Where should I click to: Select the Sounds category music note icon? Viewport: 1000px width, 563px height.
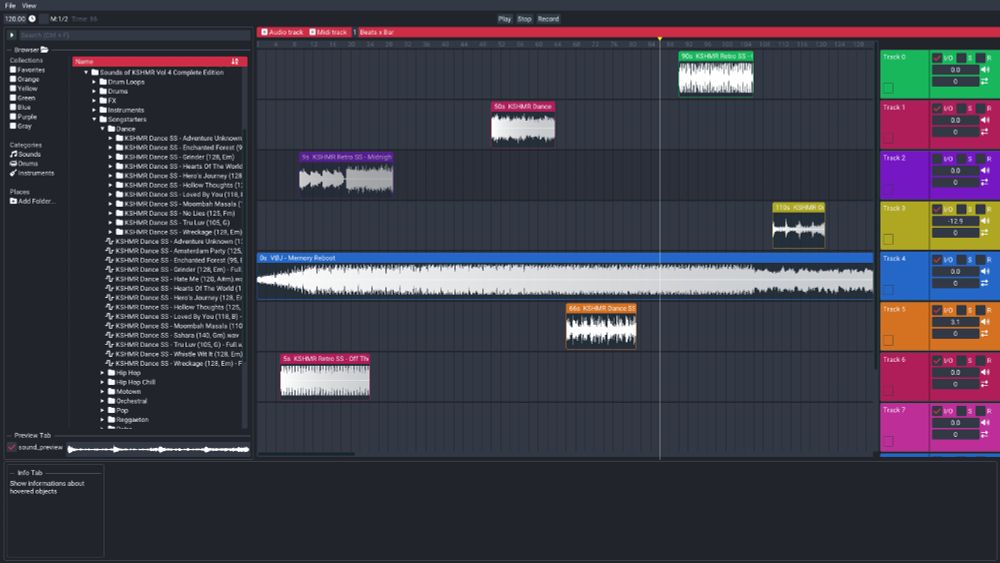pyautogui.click(x=13, y=154)
